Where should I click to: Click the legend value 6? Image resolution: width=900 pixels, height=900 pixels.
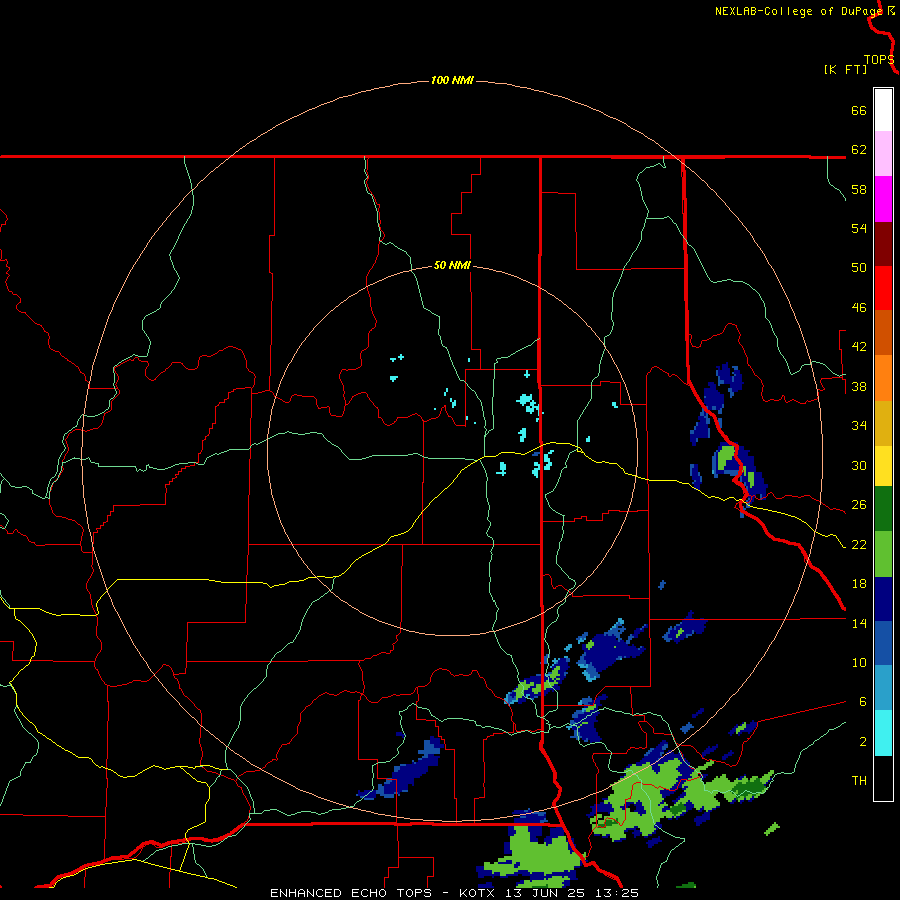tap(863, 701)
